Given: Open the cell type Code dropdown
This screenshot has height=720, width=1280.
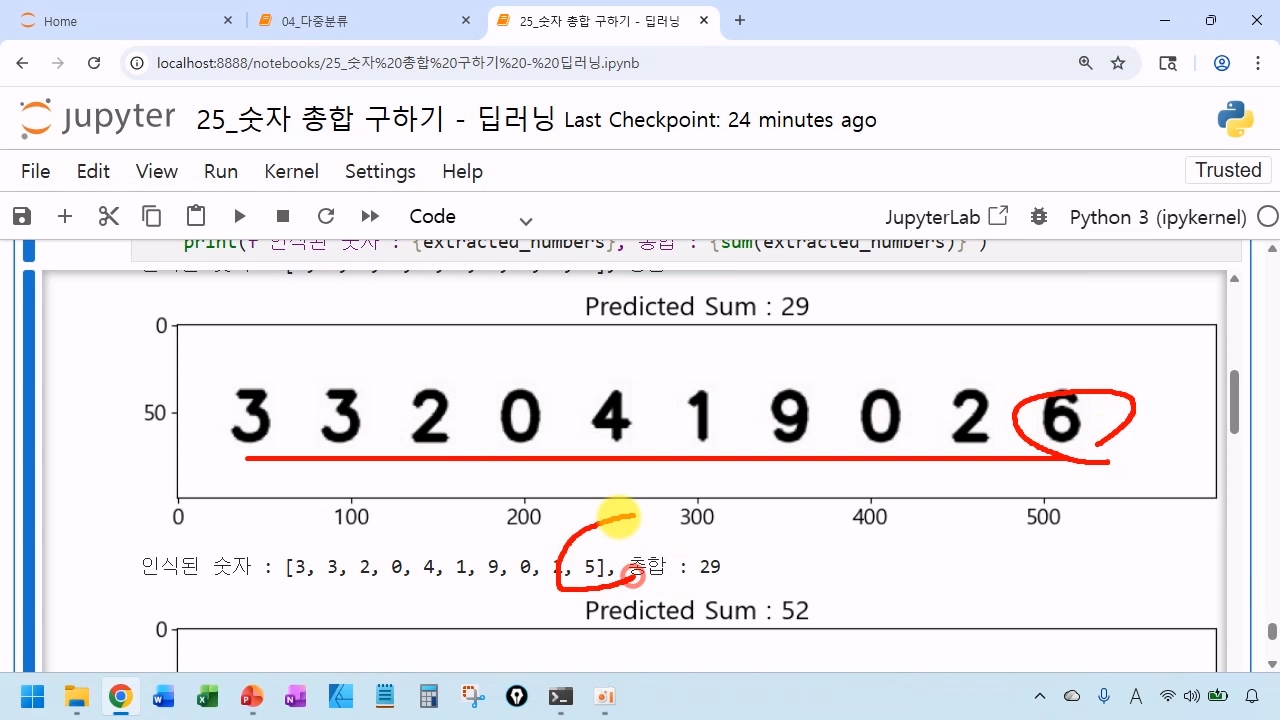Looking at the screenshot, I should point(470,217).
